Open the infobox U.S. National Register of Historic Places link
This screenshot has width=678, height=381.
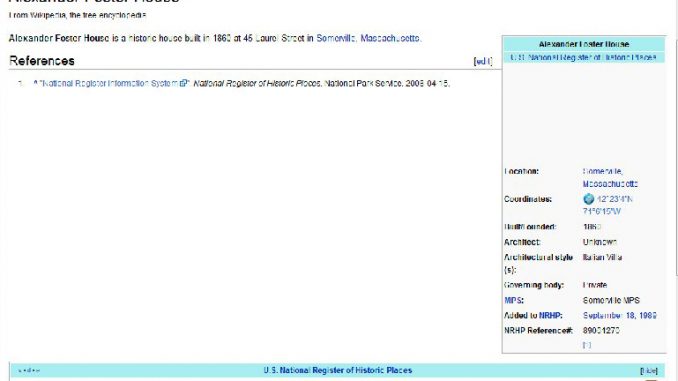pyautogui.click(x=583, y=57)
